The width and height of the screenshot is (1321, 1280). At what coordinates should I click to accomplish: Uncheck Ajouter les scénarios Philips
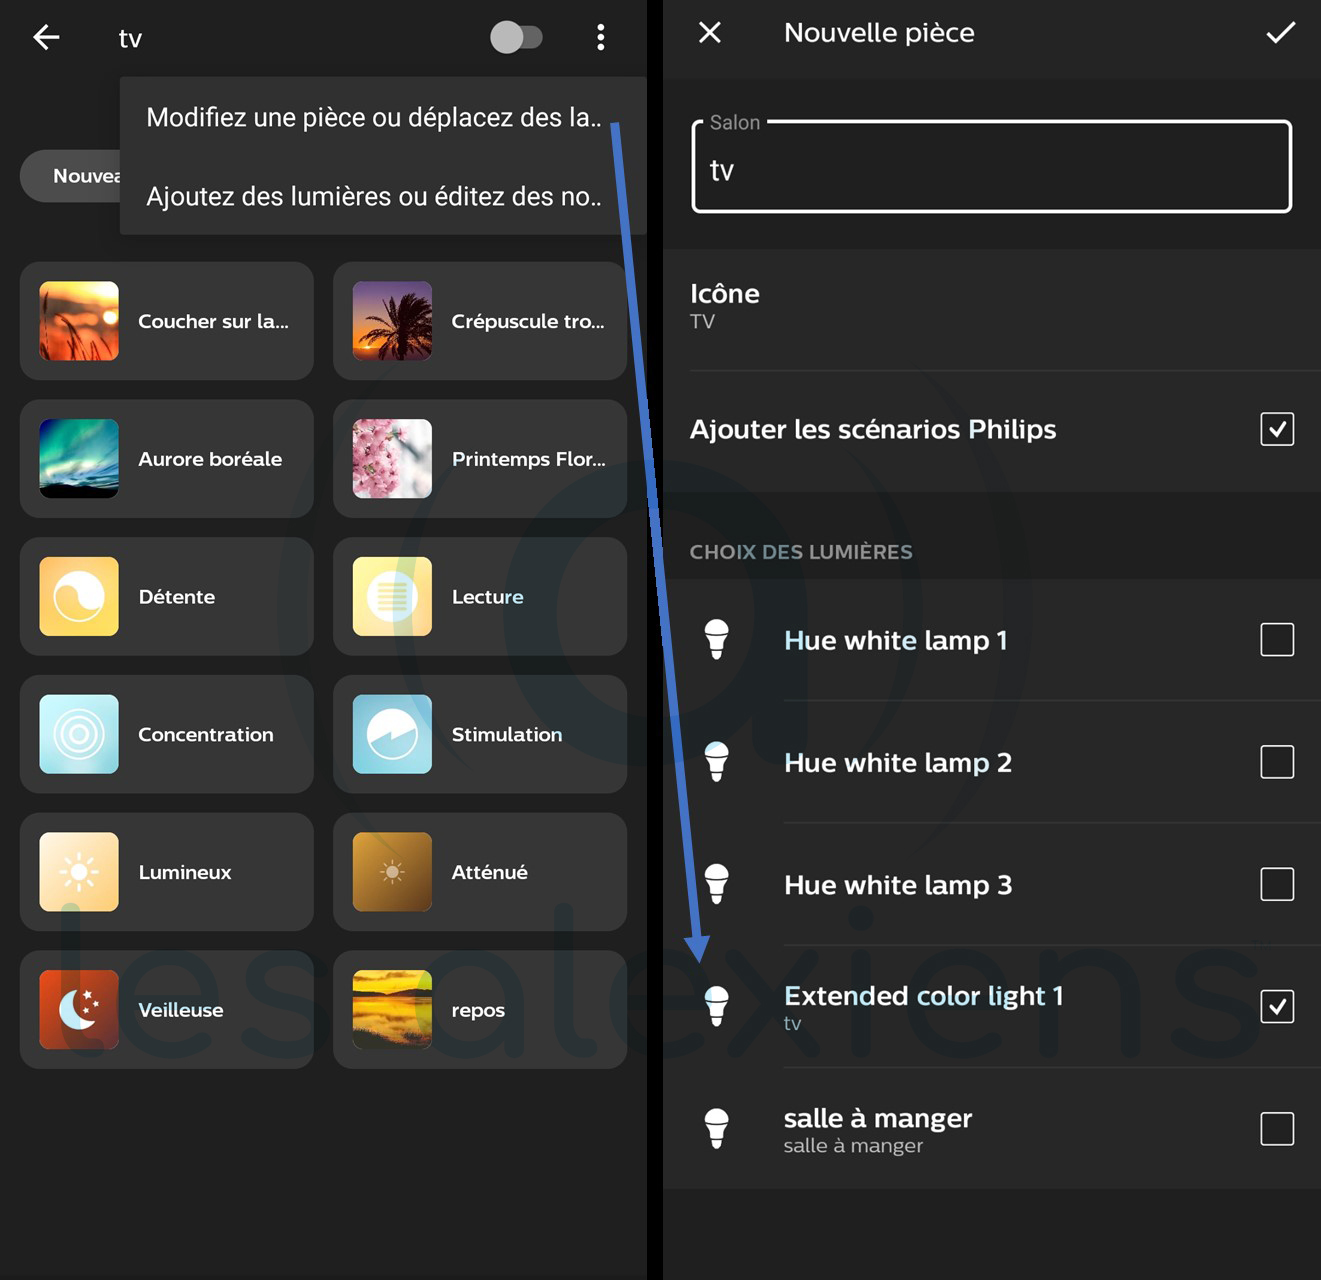[1277, 429]
